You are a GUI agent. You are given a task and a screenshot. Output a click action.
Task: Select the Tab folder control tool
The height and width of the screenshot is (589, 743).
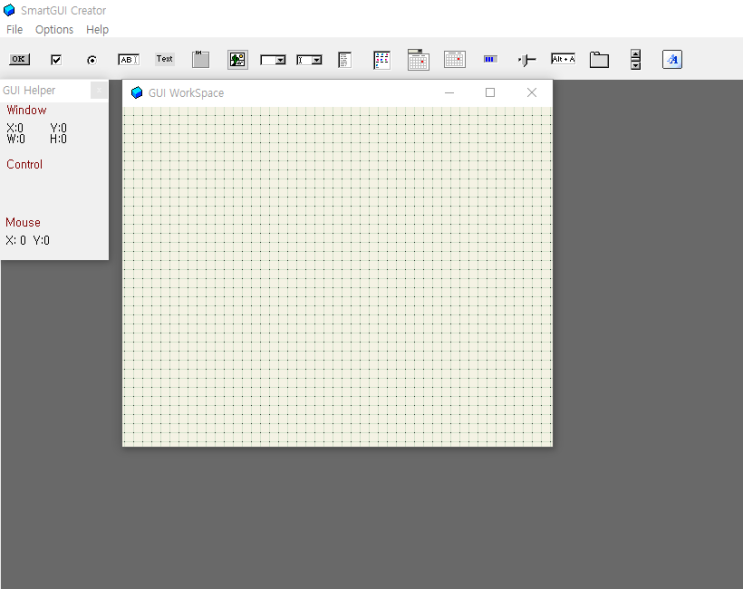click(599, 60)
